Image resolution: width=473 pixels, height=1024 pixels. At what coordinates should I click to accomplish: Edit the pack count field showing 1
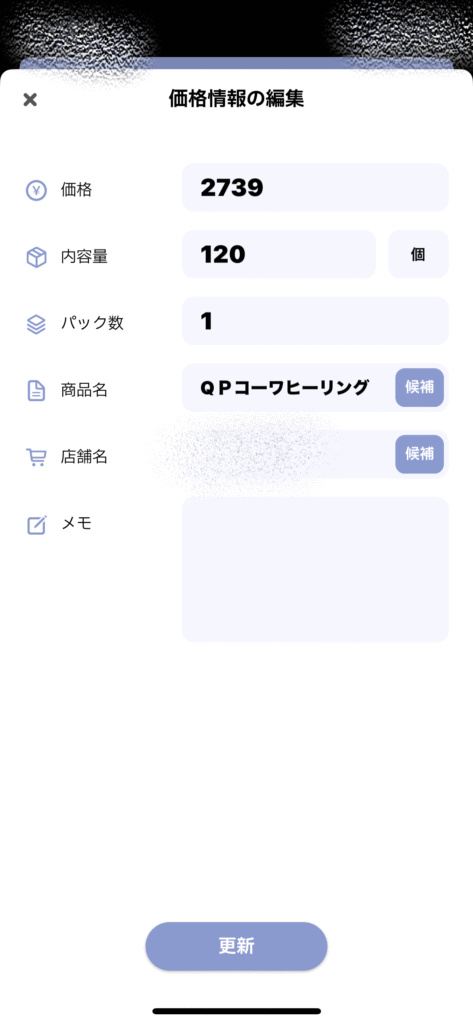click(315, 321)
